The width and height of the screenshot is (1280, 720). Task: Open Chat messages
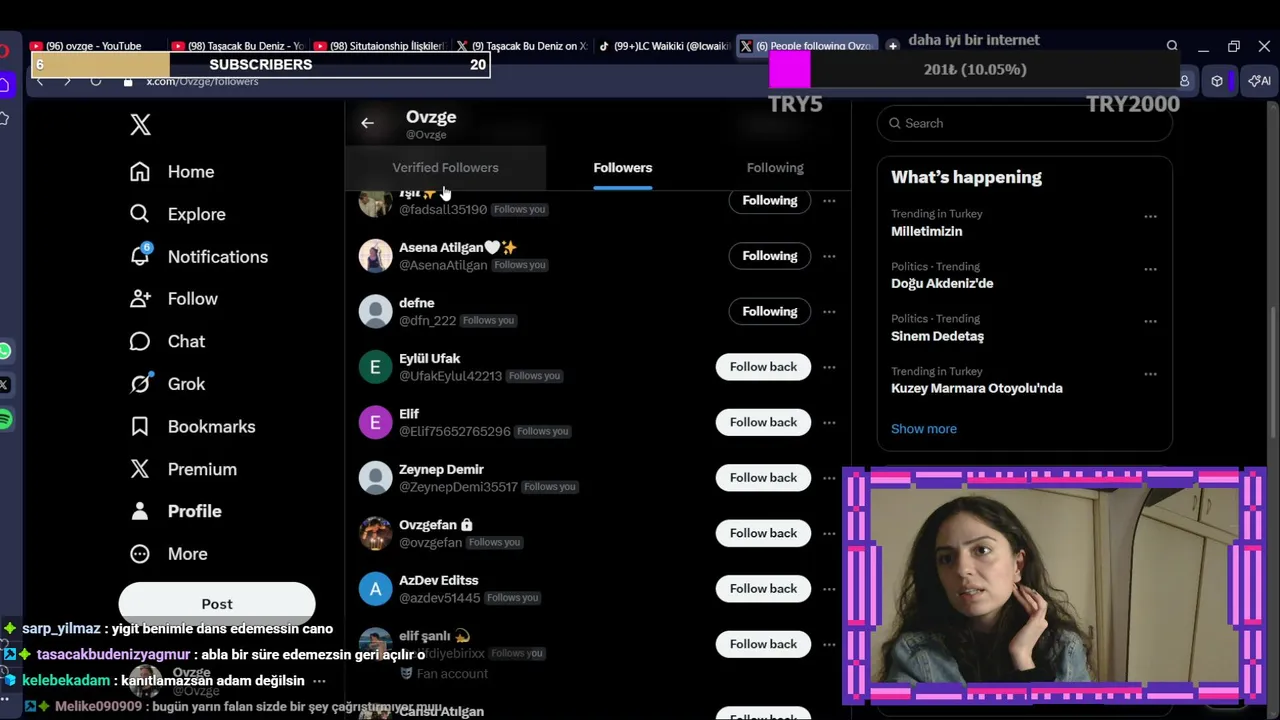167,342
